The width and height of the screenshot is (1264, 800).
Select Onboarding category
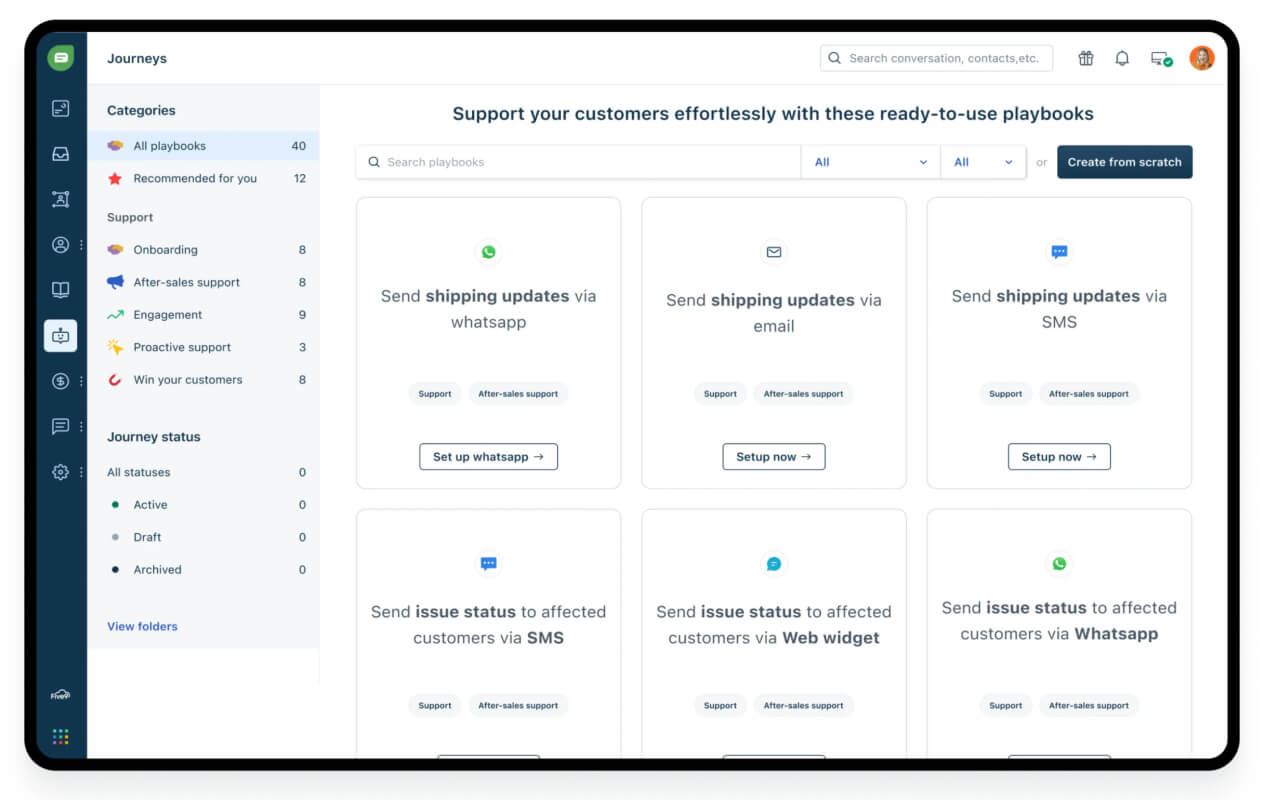pyautogui.click(x=203, y=250)
